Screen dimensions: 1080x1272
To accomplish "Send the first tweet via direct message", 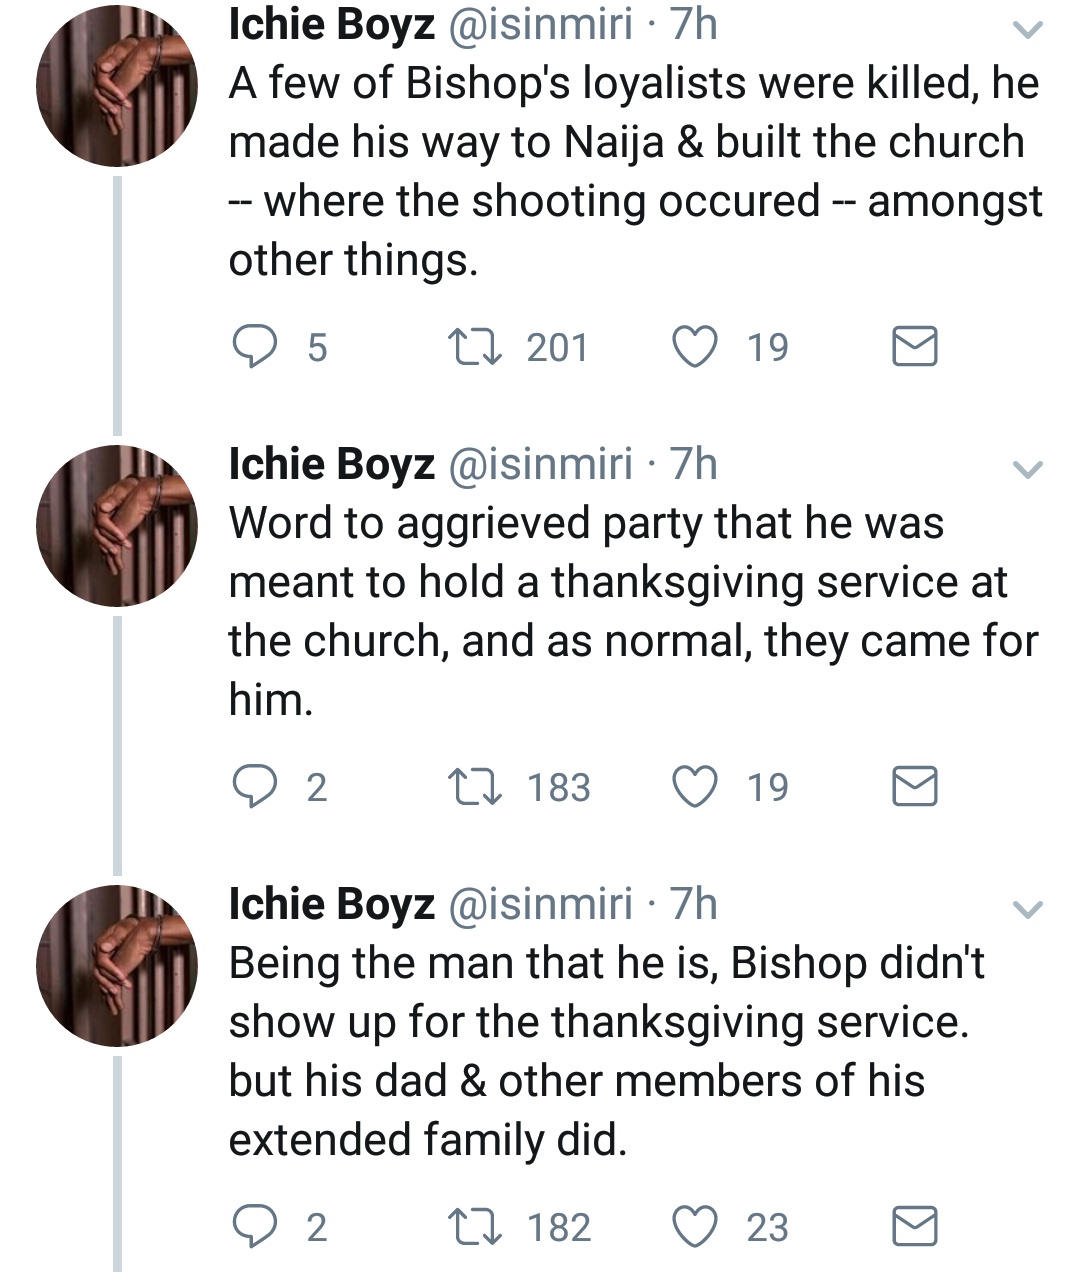I will (x=914, y=347).
